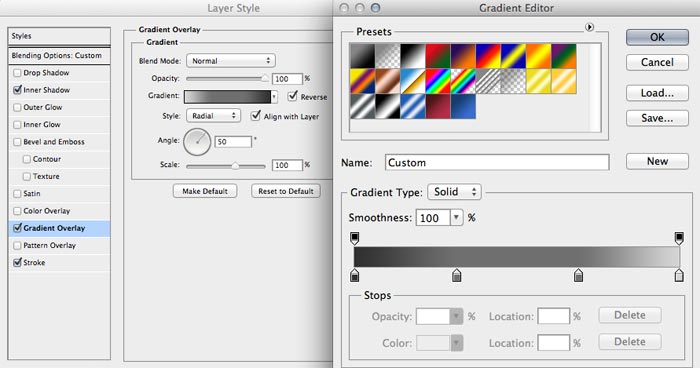Pick the copper gradient preset
The image size is (700, 368).
pos(388,81)
